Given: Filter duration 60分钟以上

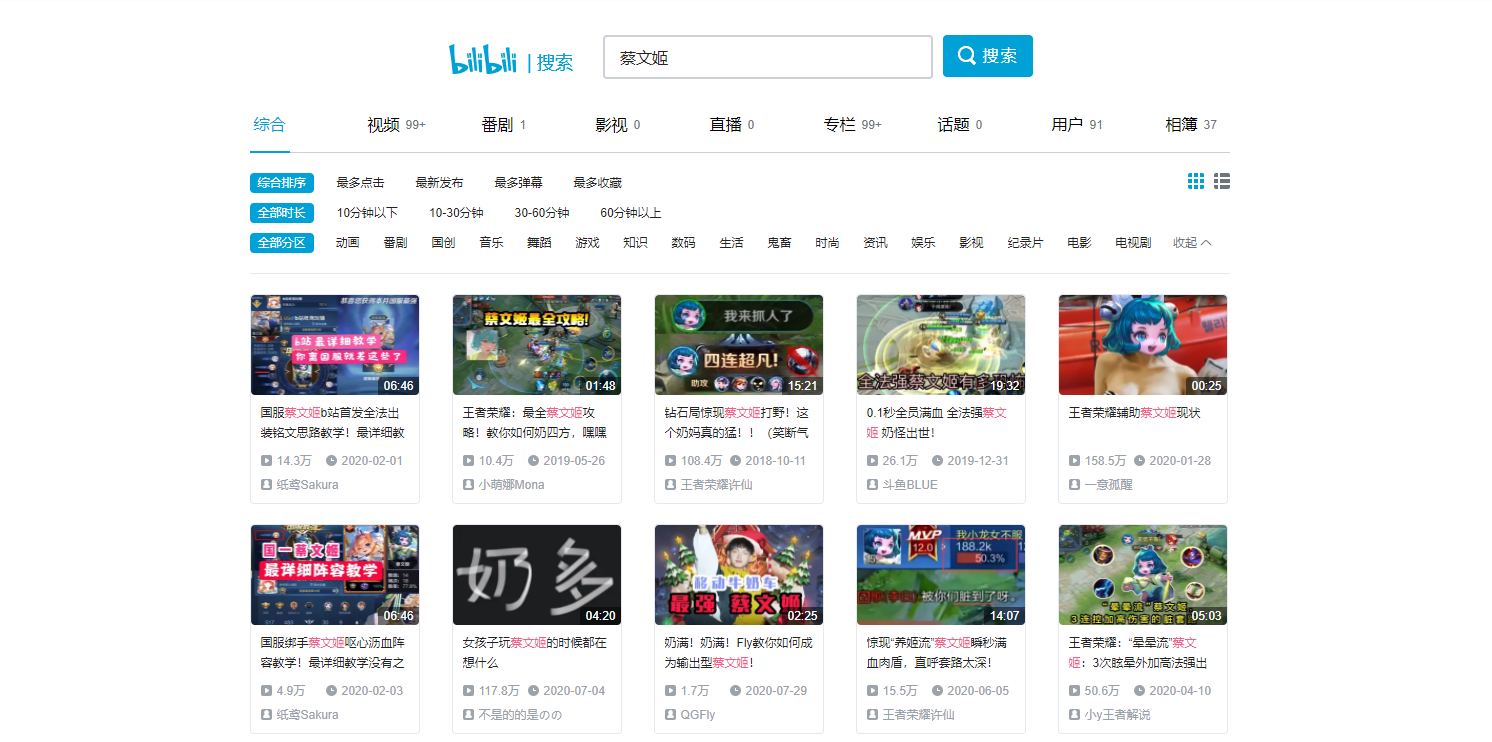Looking at the screenshot, I should (x=631, y=213).
